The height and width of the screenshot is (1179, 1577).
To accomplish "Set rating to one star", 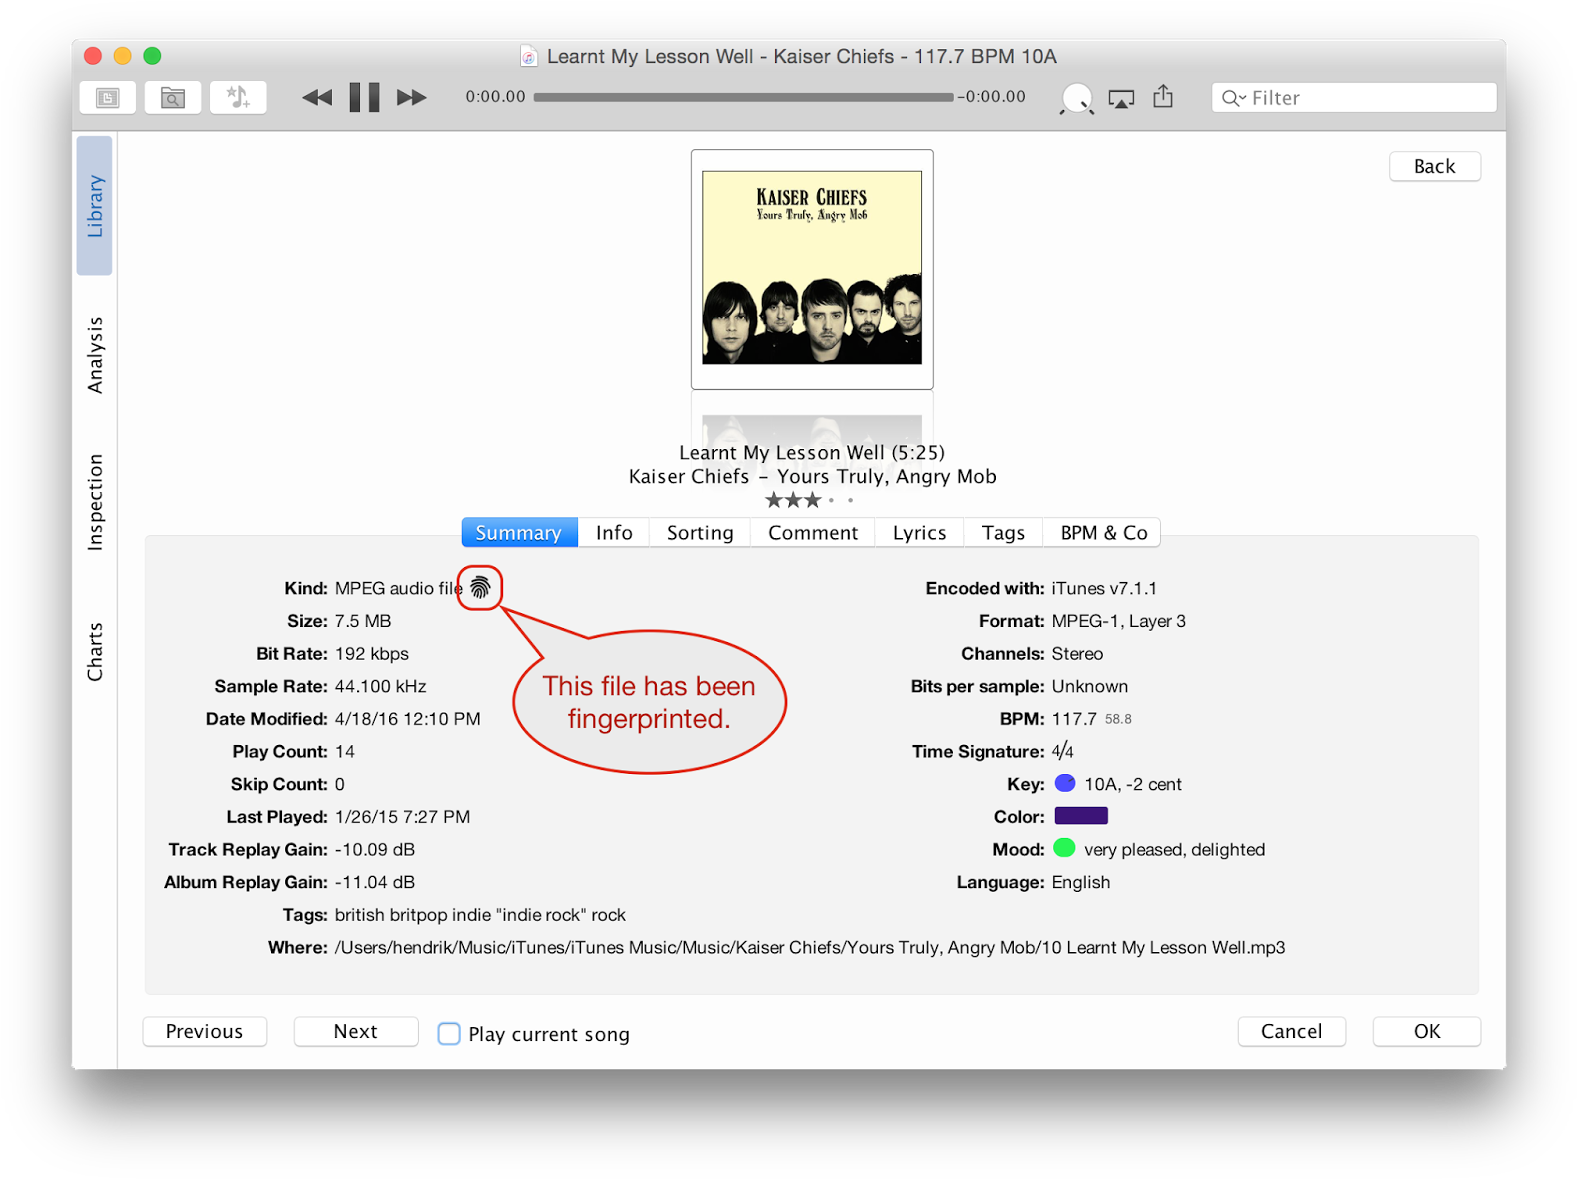I will tap(774, 500).
